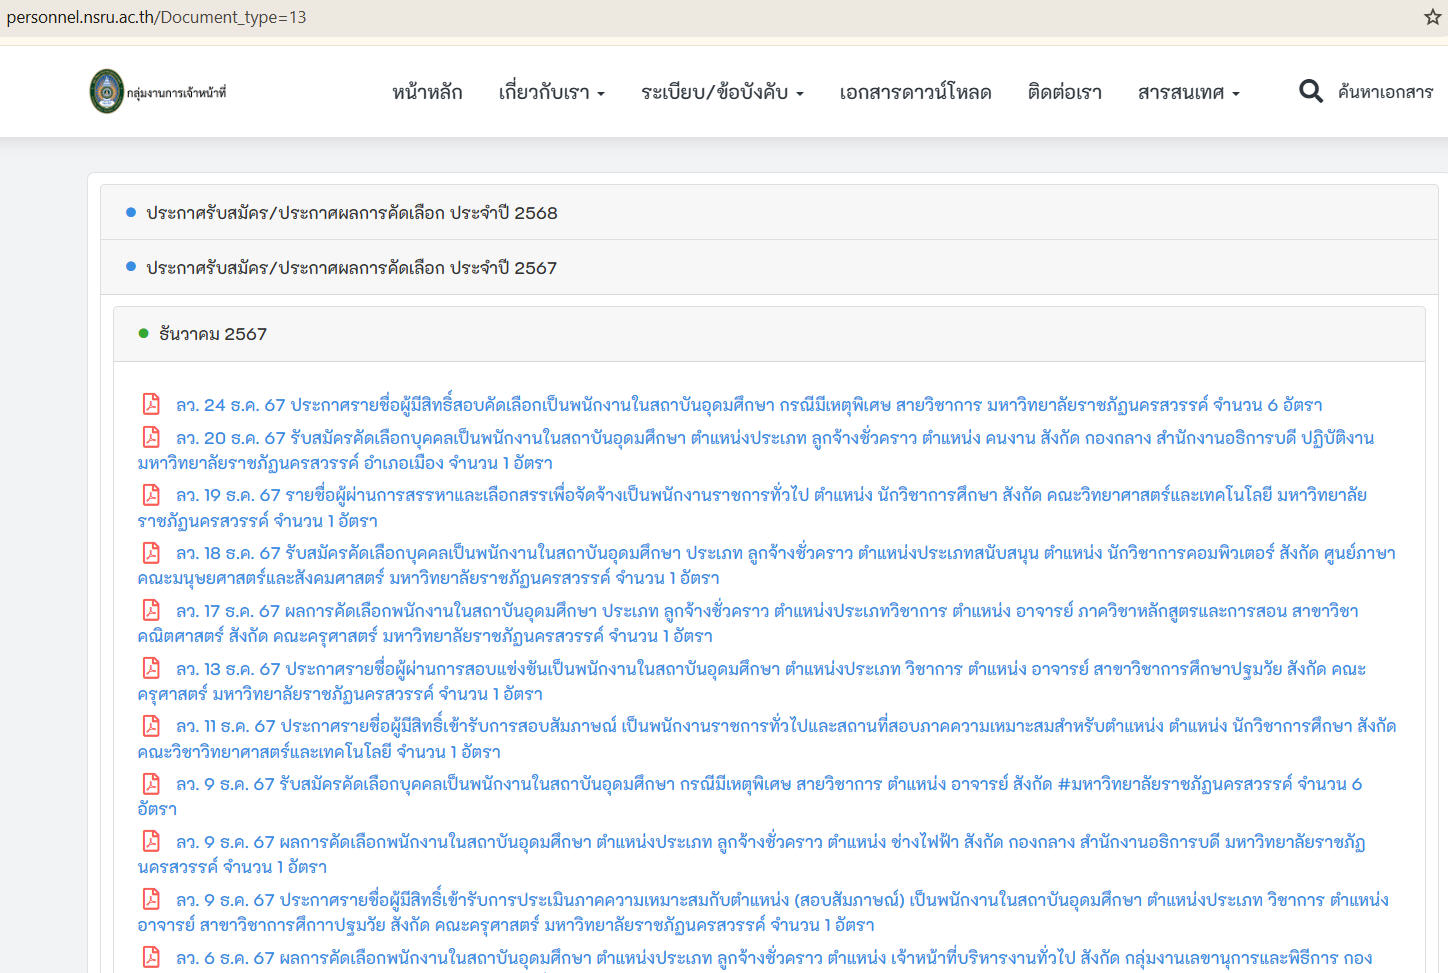This screenshot has width=1448, height=973.
Task: Open เอกสารดาวน์โหลด from the navigation bar
Action: coord(915,92)
